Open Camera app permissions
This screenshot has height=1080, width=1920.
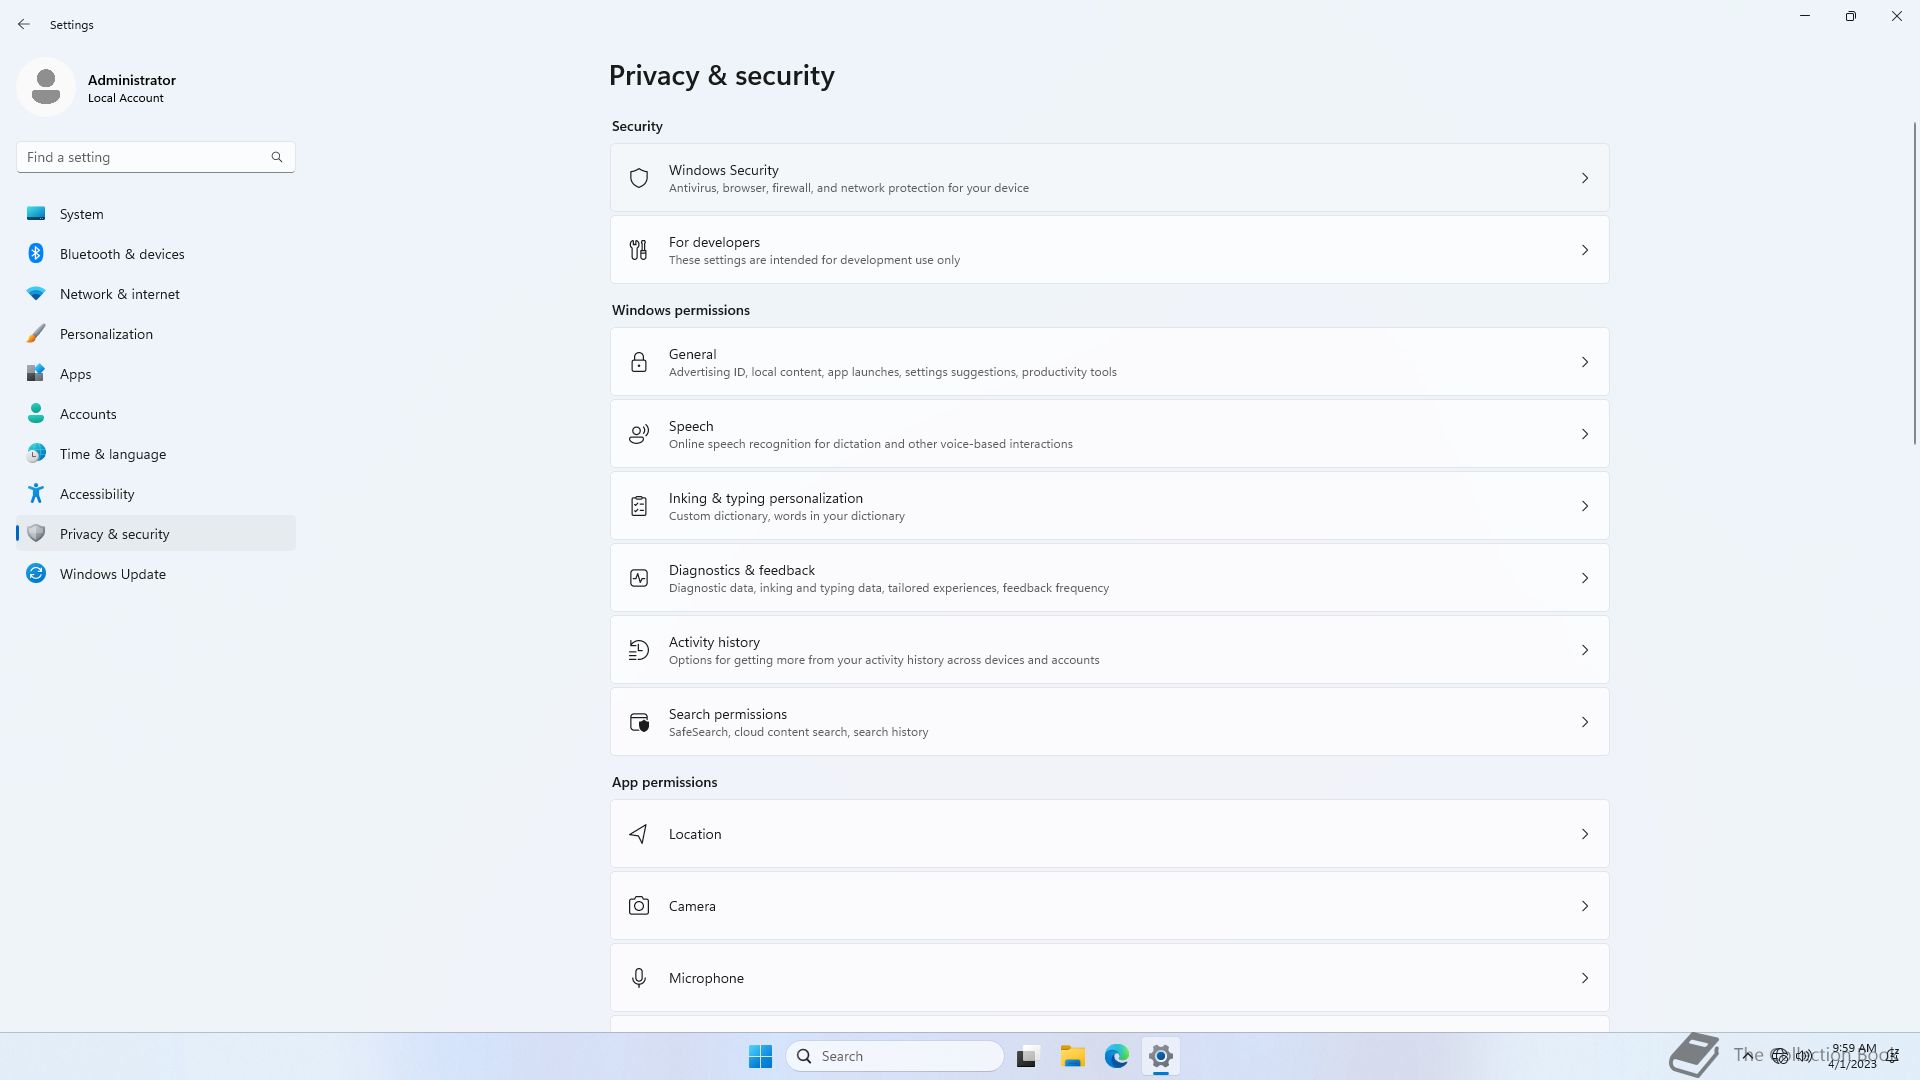[1110, 906]
